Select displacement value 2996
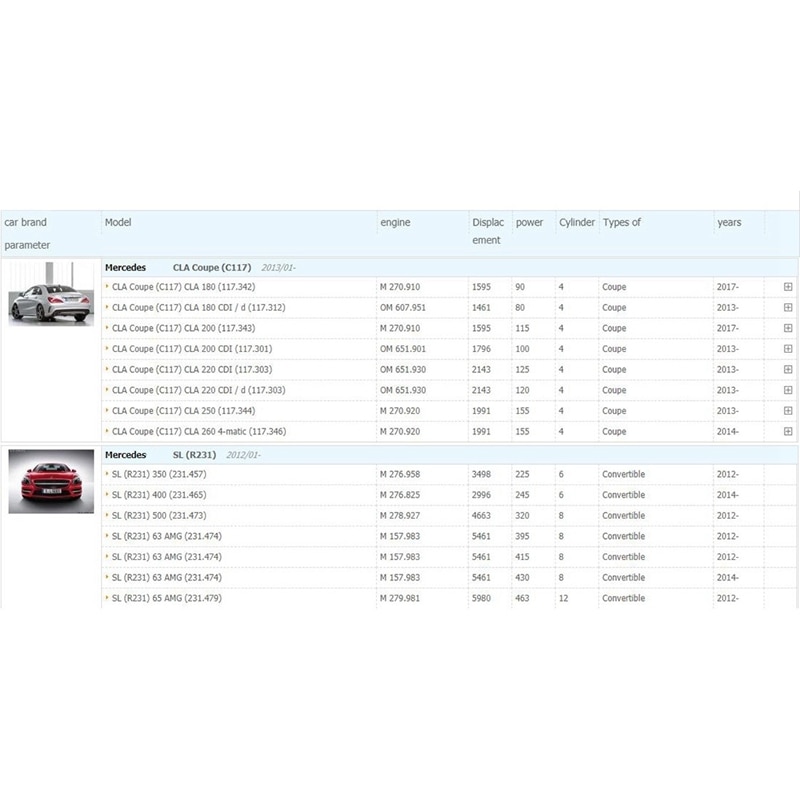The image size is (800, 800). [x=481, y=495]
